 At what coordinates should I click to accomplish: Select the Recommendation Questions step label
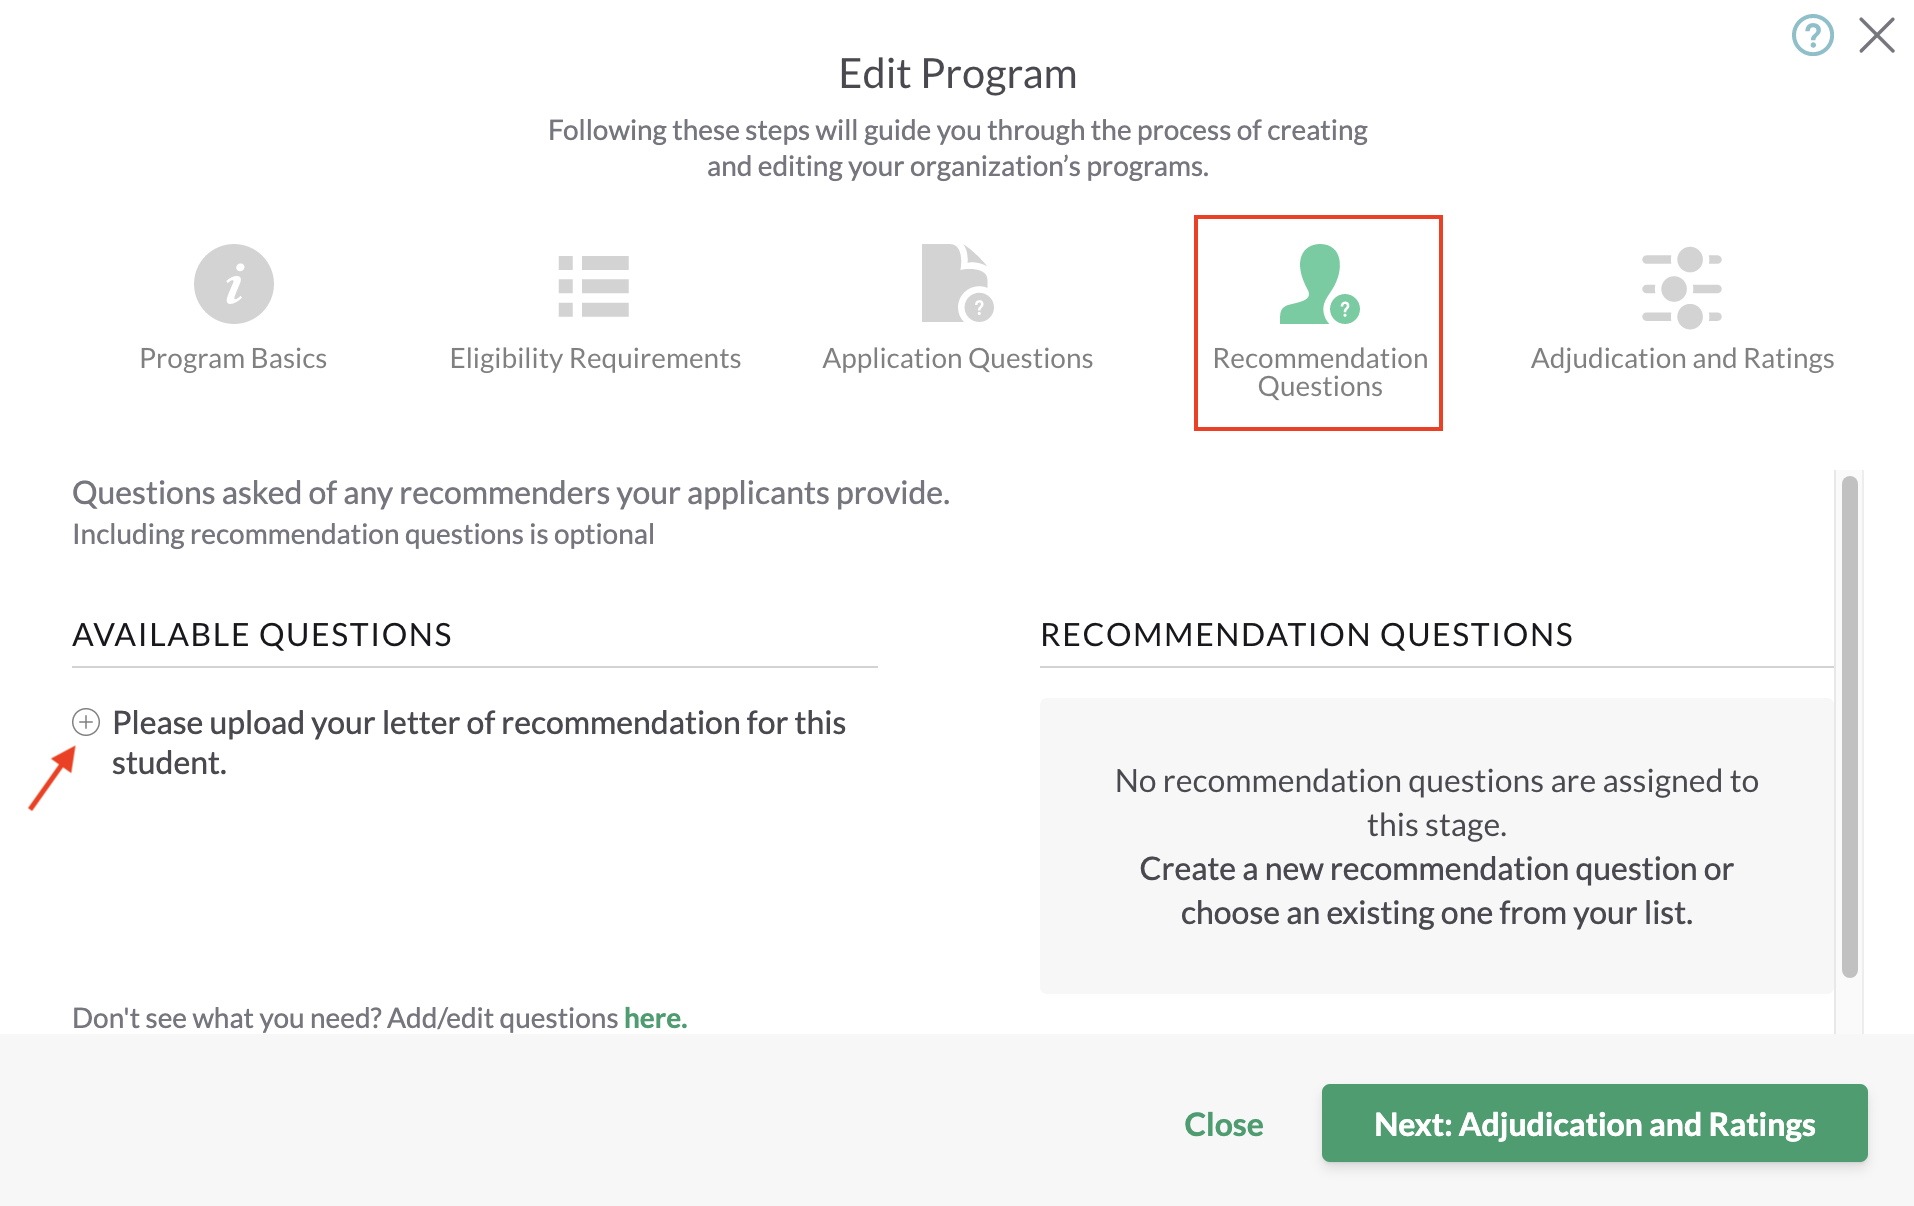click(x=1320, y=372)
